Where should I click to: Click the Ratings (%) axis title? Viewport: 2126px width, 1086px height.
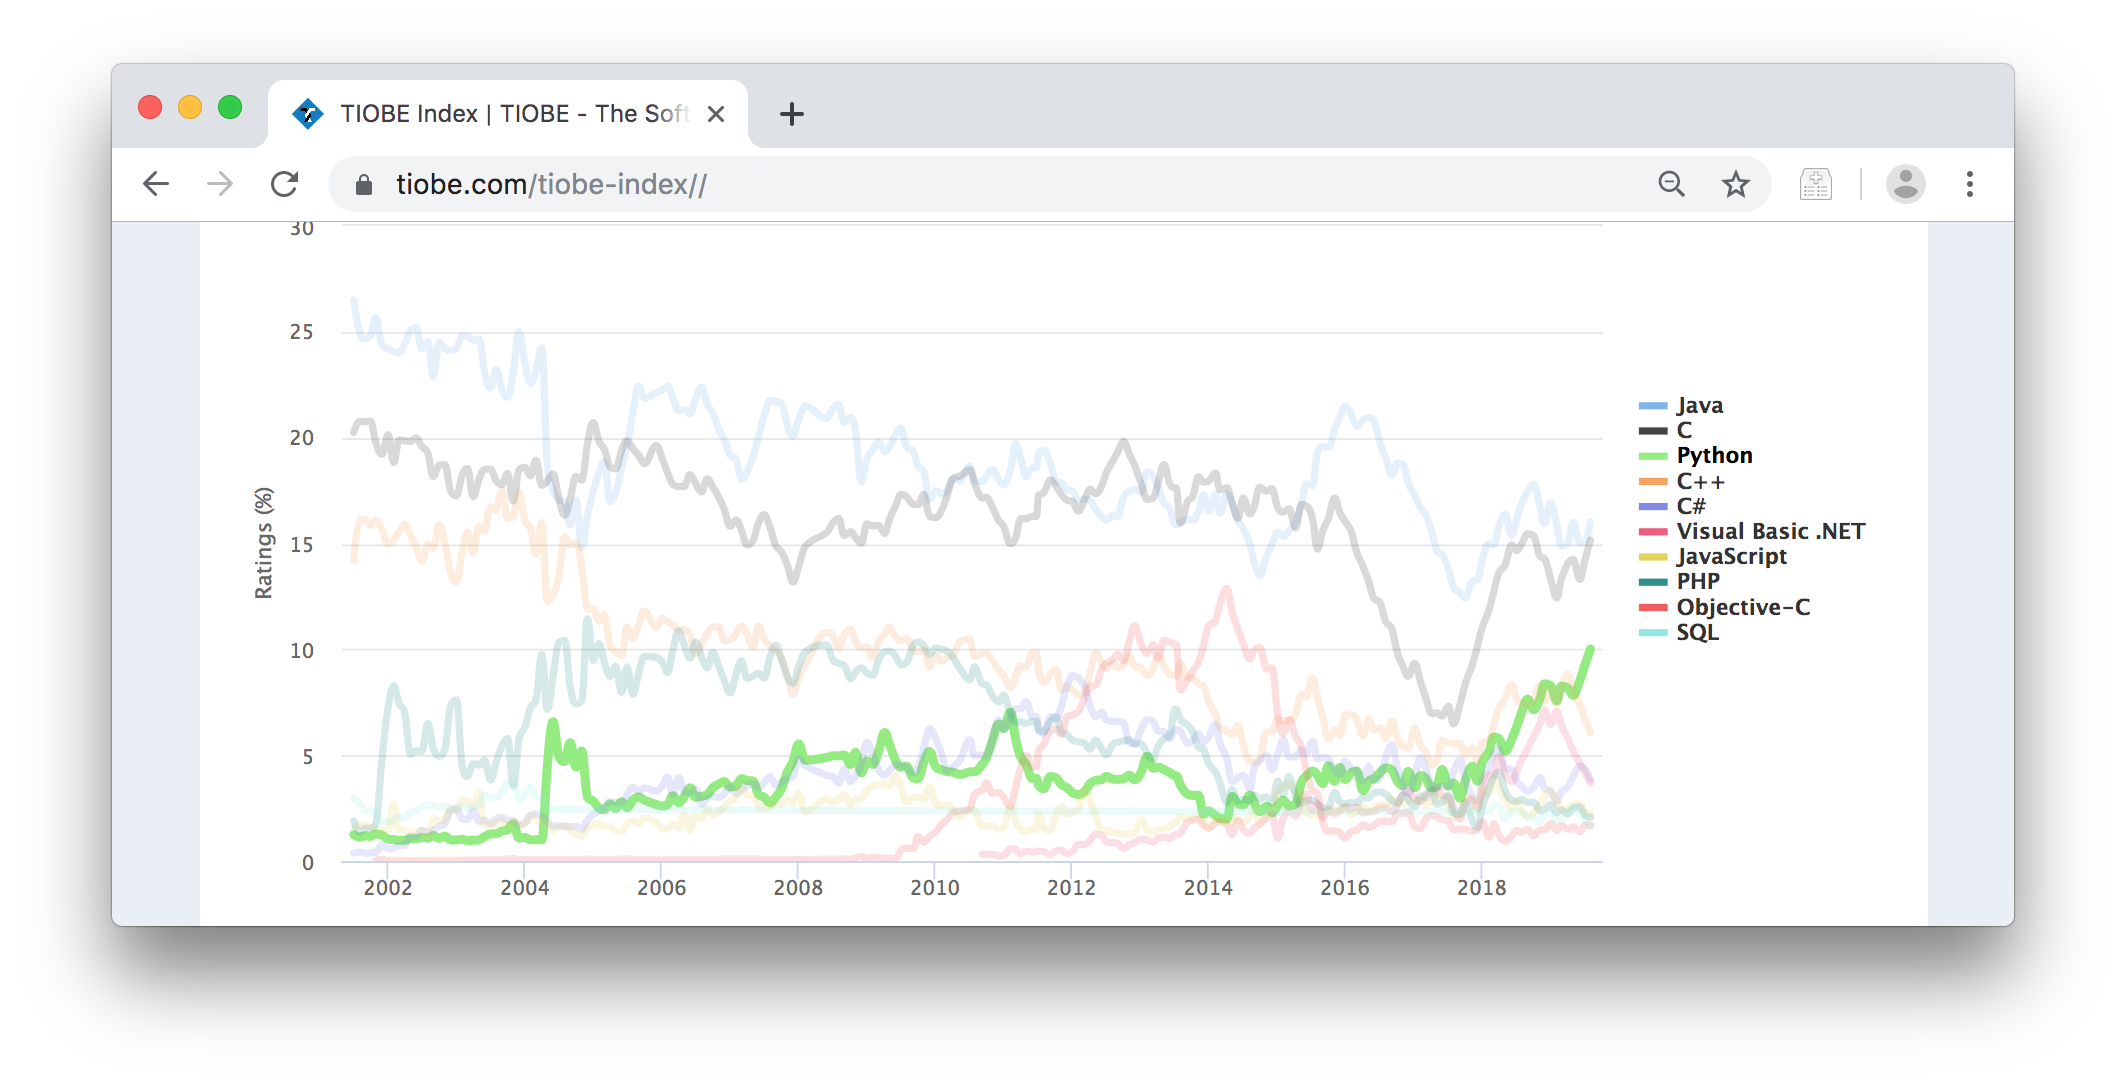[x=263, y=543]
